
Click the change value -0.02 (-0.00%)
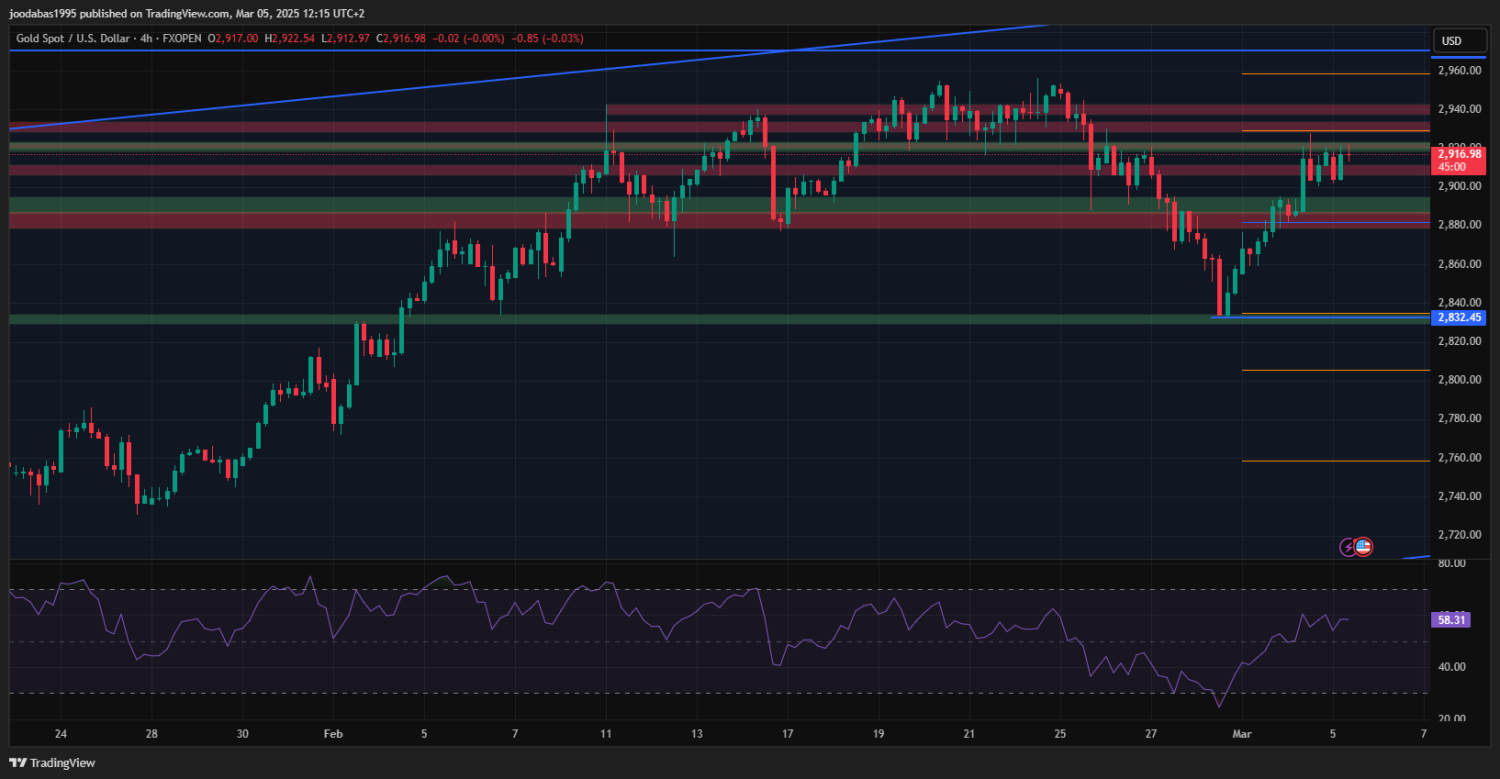[468, 38]
